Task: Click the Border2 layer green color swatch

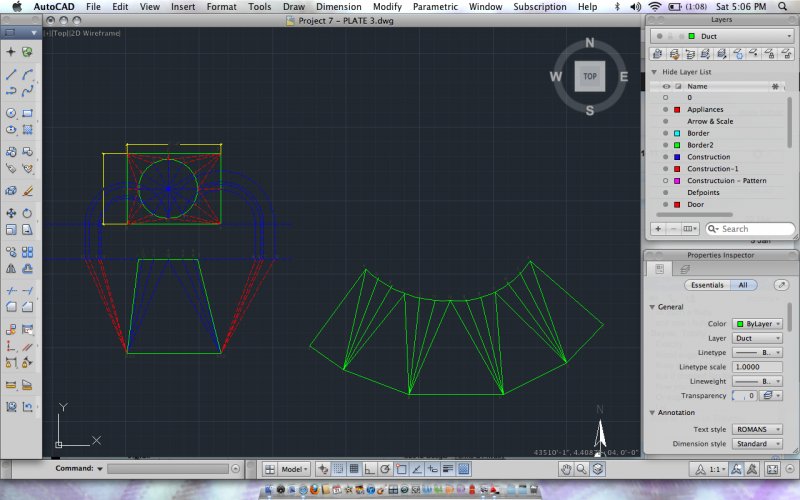Action: click(x=677, y=145)
